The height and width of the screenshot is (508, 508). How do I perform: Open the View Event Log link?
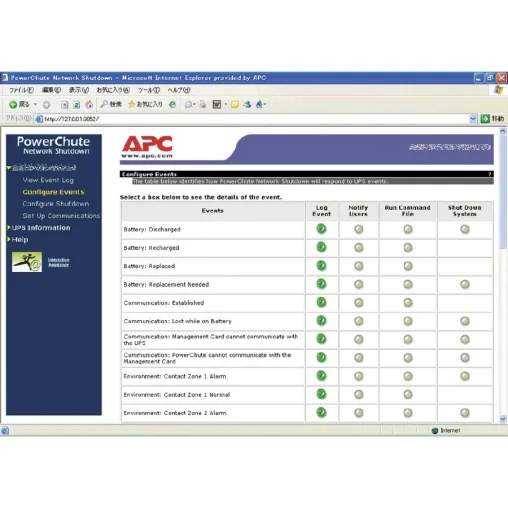pos(48,180)
